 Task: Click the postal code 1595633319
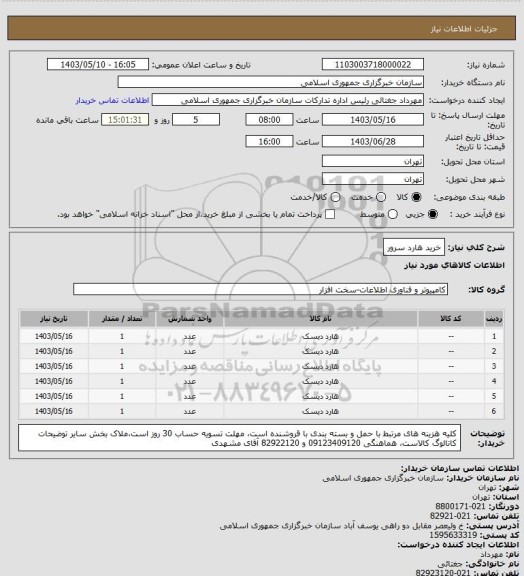pyautogui.click(x=453, y=535)
